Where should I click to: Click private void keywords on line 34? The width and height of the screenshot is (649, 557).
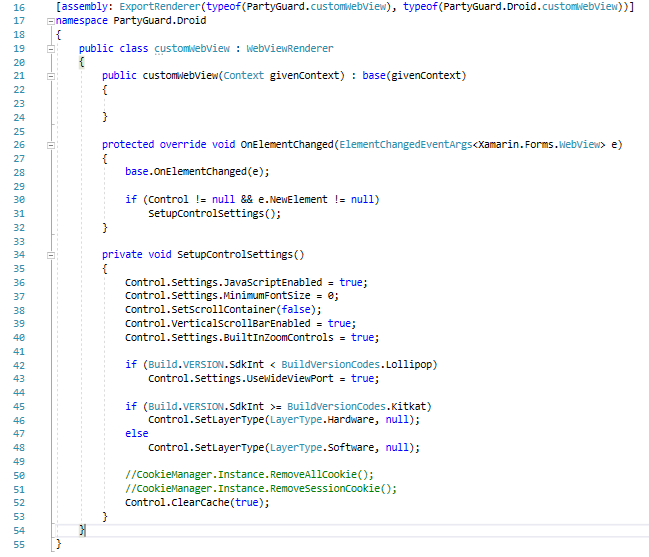[137, 254]
